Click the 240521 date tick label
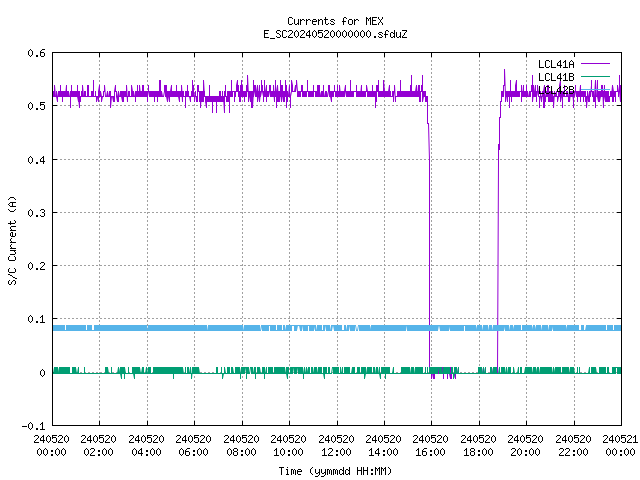The image size is (640, 480). [620, 439]
